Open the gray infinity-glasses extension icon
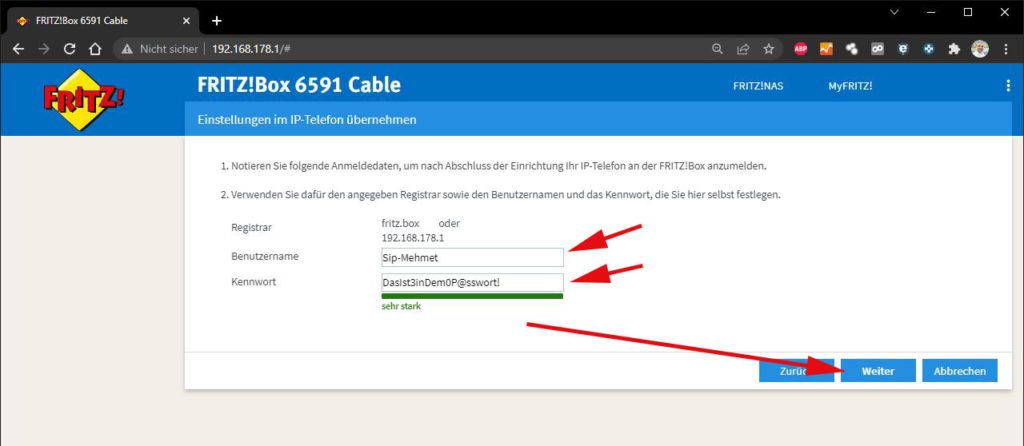The width and height of the screenshot is (1024, 446). (x=877, y=49)
